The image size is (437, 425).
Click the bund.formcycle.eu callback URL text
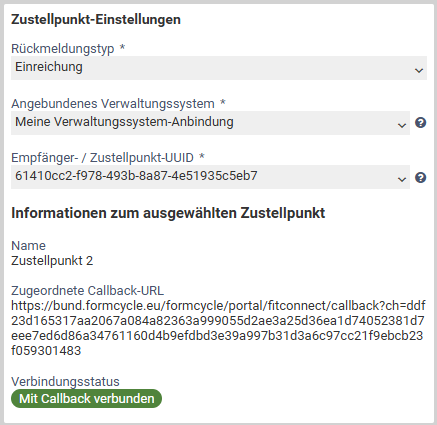(218, 328)
